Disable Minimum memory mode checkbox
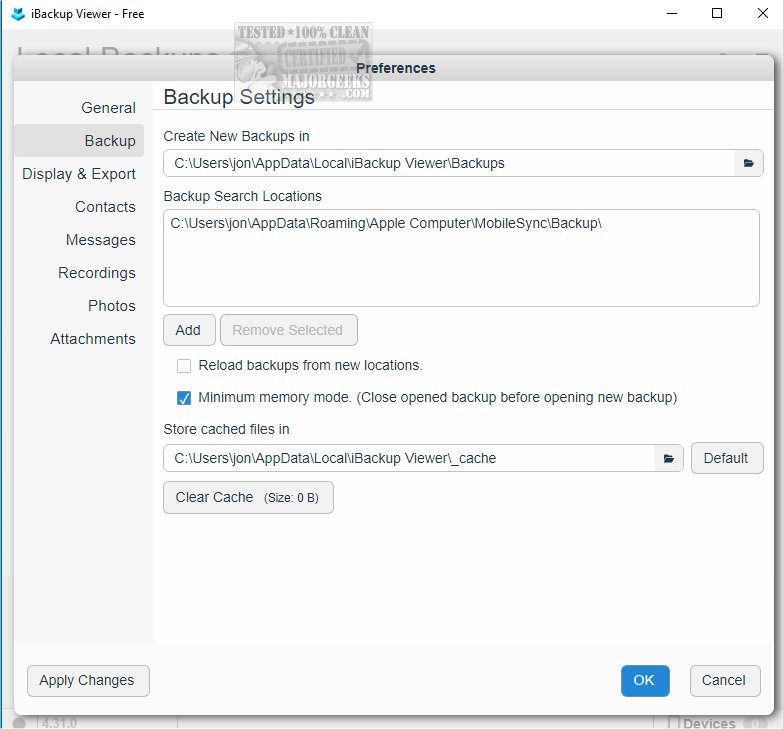The image size is (783, 729). pos(184,398)
